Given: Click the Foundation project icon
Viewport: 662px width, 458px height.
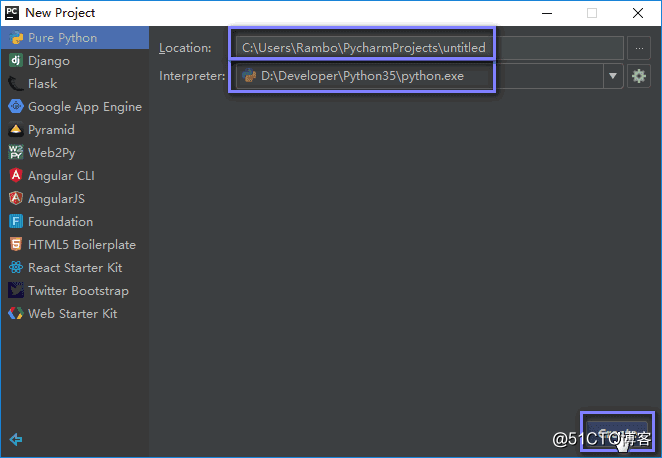Looking at the screenshot, I should click(16, 221).
